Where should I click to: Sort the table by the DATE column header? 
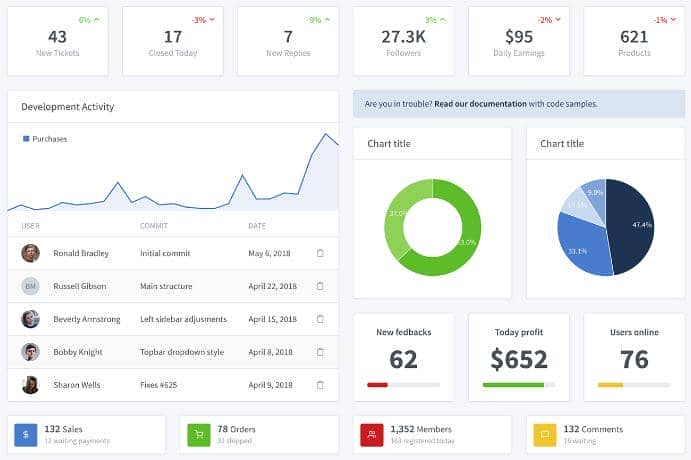pos(257,226)
